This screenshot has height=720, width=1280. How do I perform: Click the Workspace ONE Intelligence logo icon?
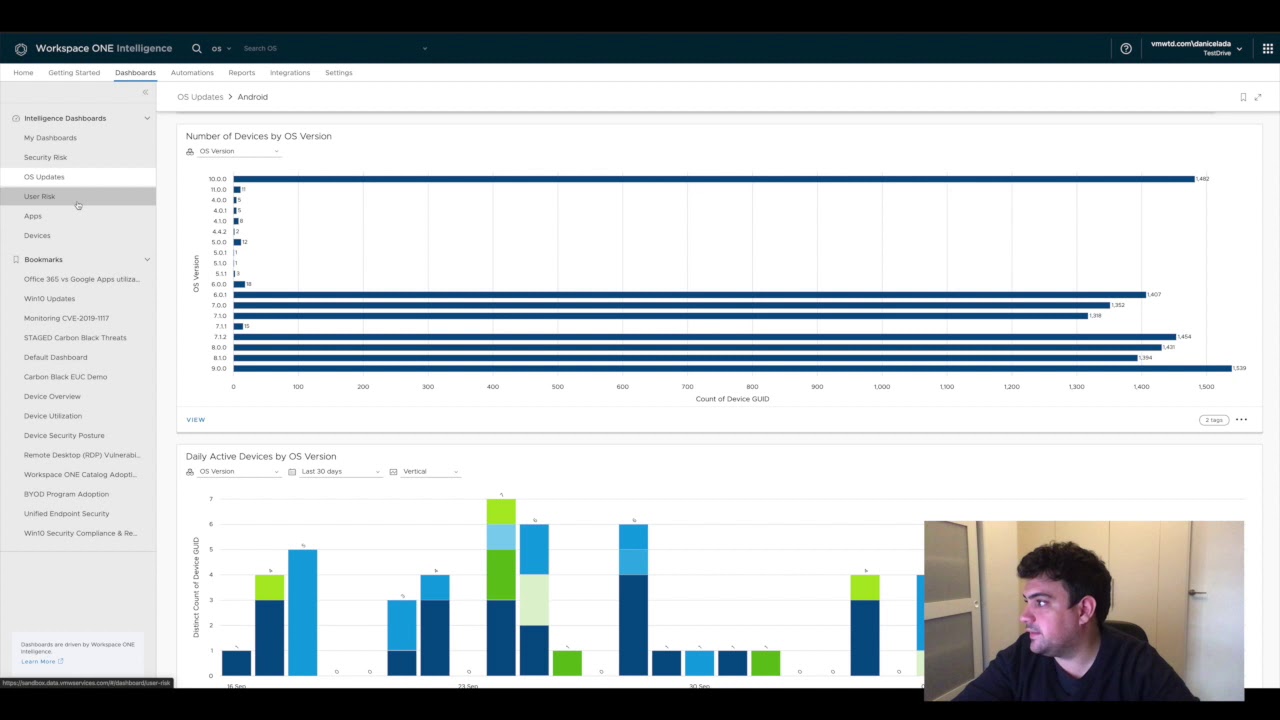21,48
